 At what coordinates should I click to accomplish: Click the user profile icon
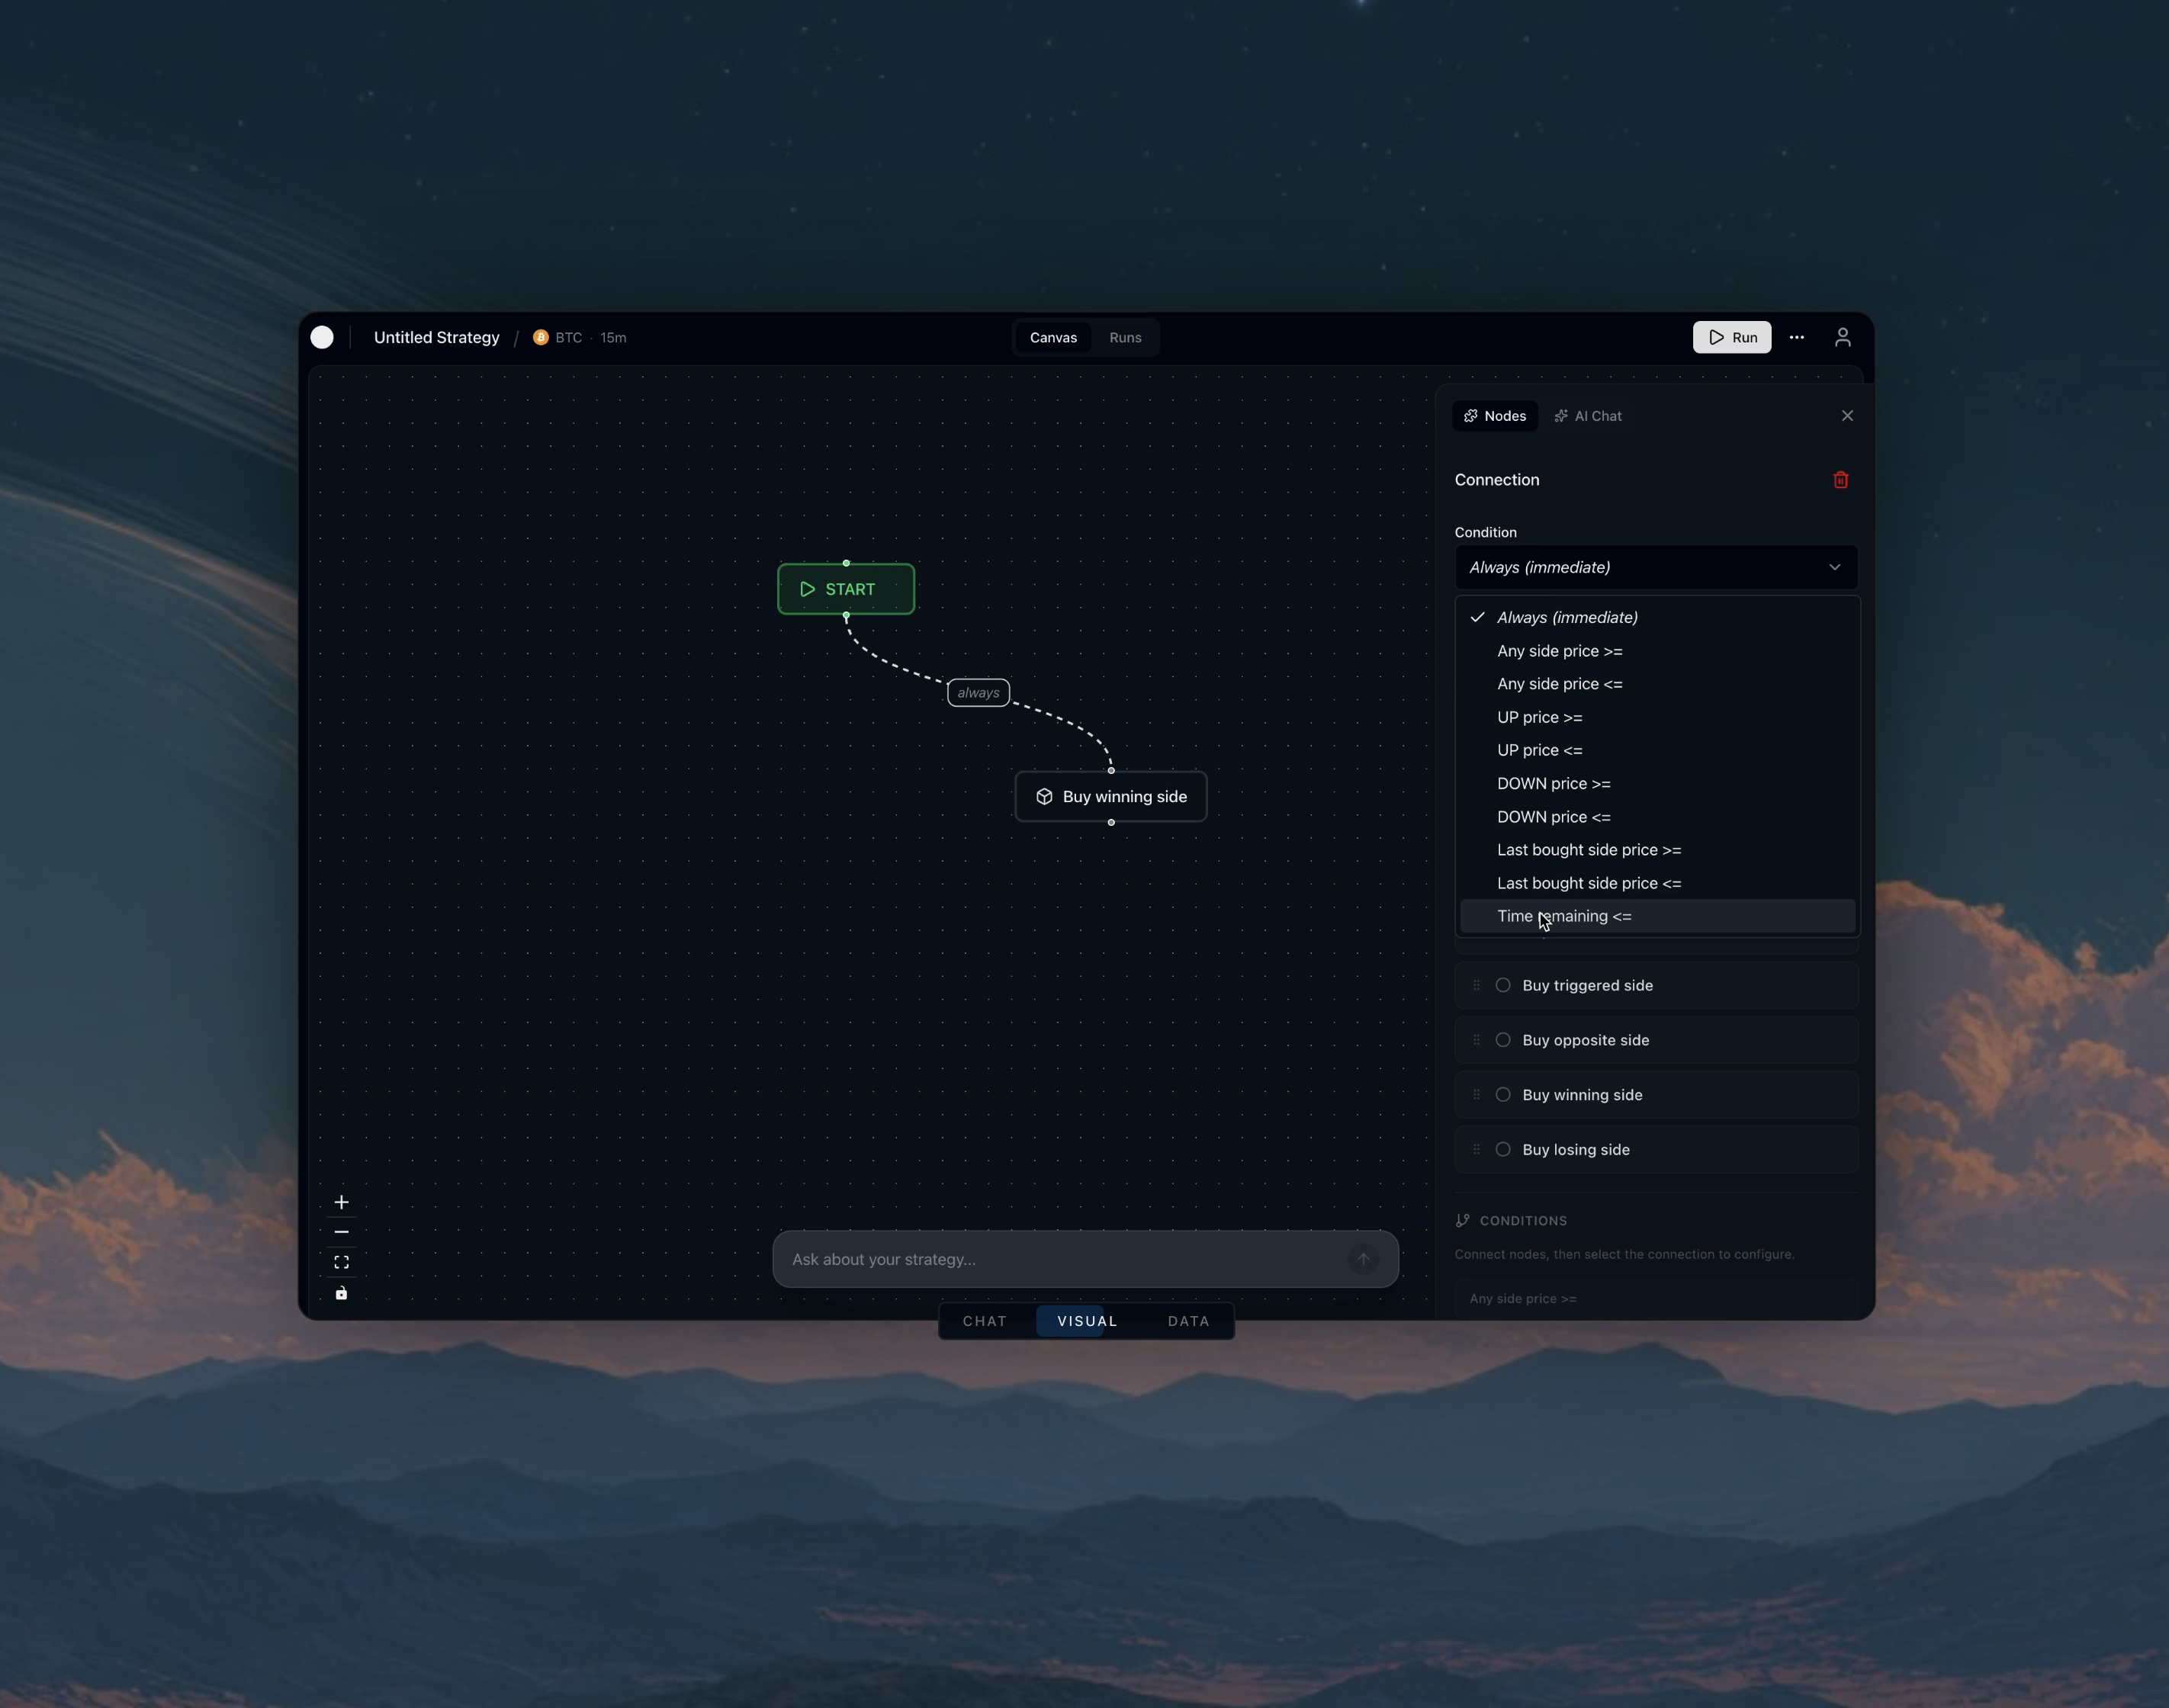pos(1842,337)
